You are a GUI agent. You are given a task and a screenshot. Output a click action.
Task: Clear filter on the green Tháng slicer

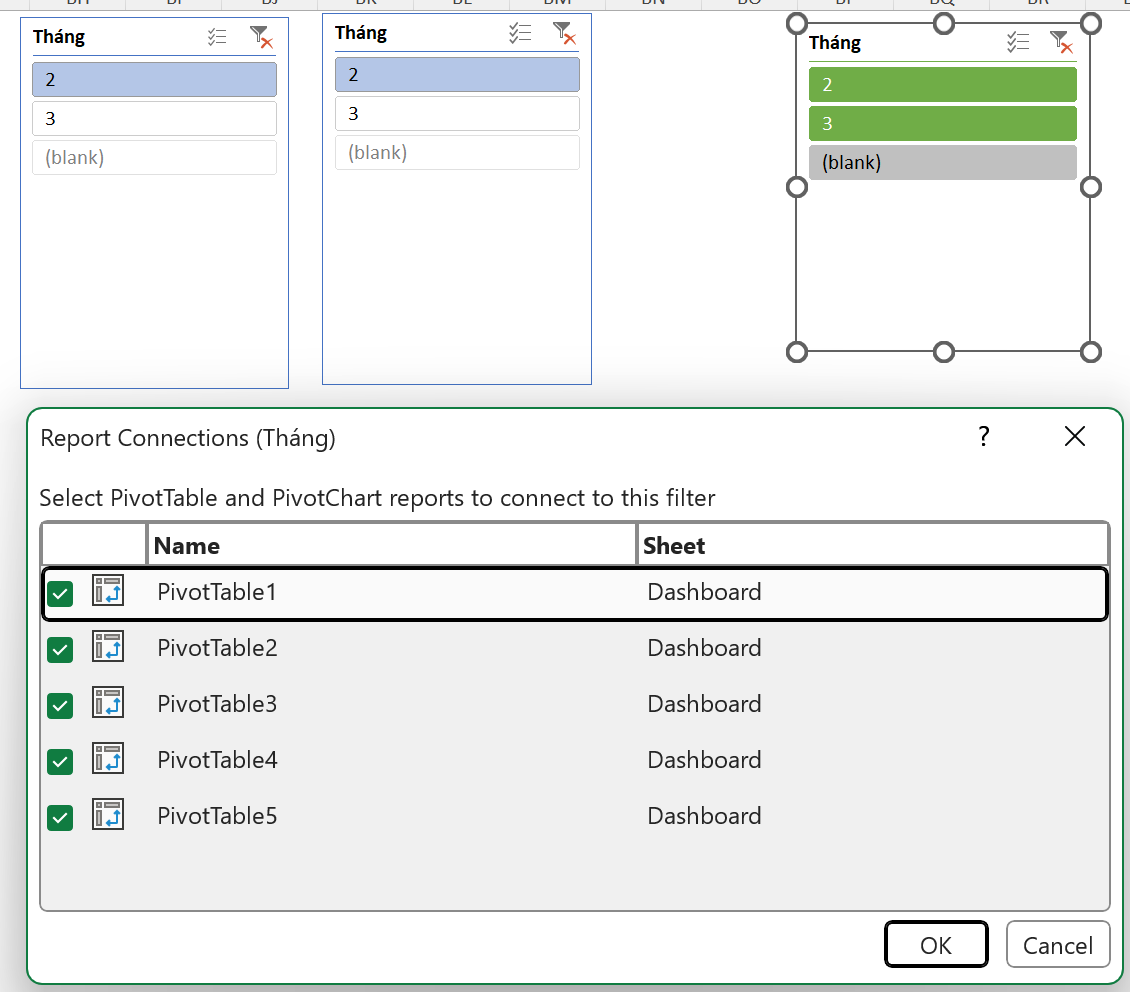click(x=1060, y=42)
